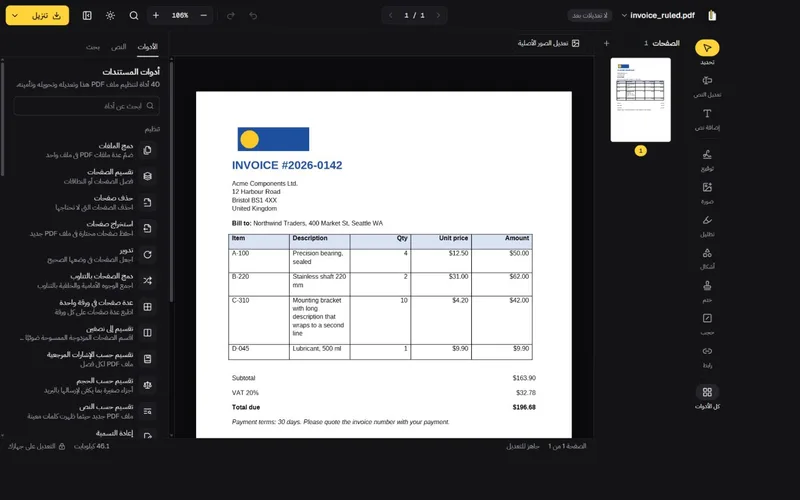
Task: Switch to the بحث tab
Action: click(x=93, y=47)
